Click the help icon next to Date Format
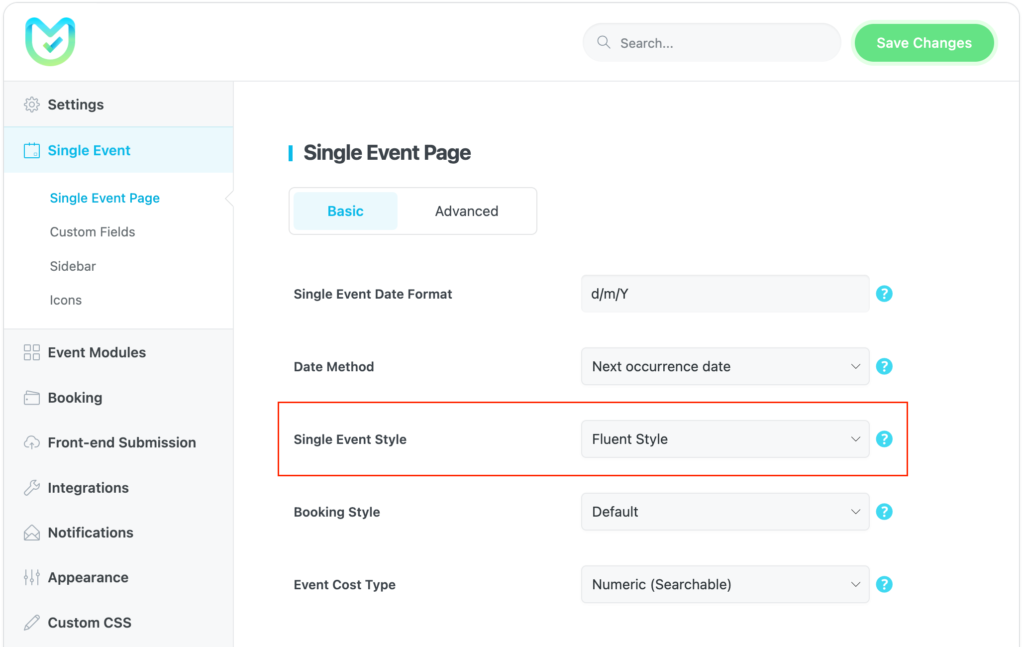The width and height of the screenshot is (1024, 647). pyautogui.click(x=884, y=293)
